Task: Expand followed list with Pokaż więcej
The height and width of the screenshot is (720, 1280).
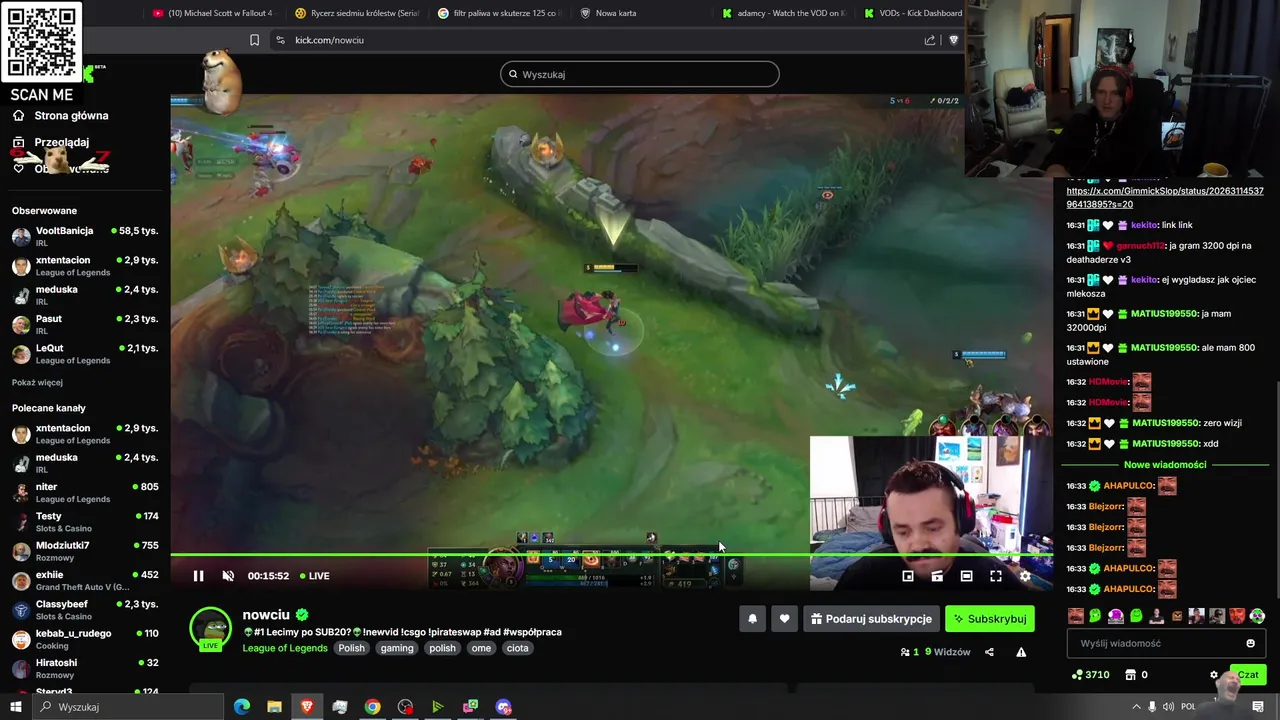Action: 37,382
